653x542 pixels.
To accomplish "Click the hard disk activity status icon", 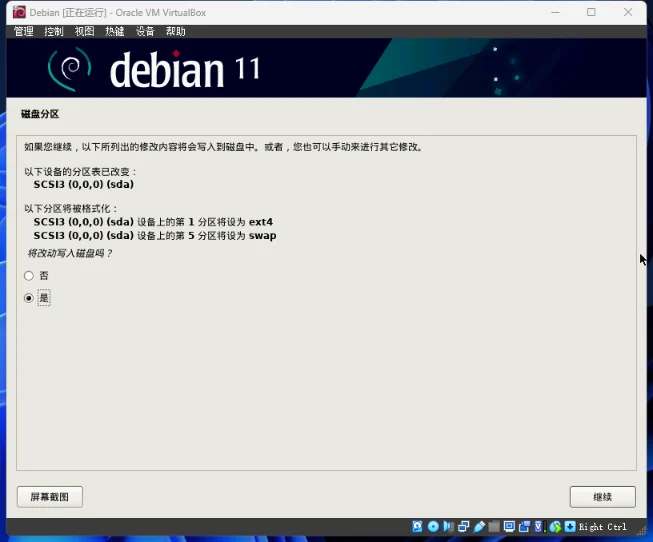I will point(417,527).
